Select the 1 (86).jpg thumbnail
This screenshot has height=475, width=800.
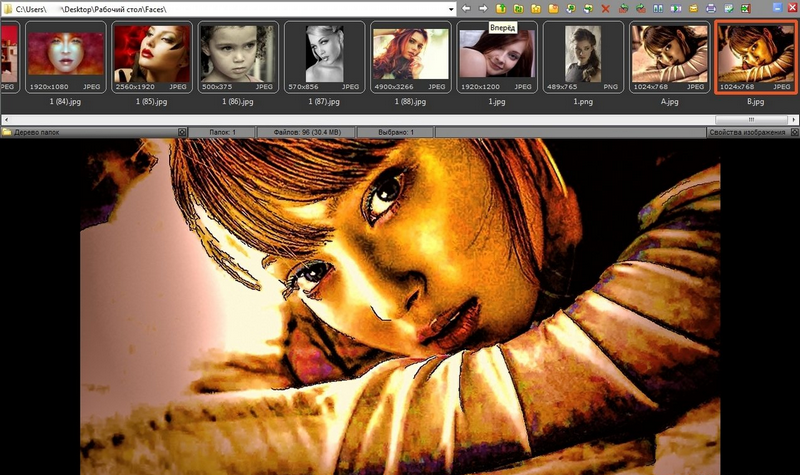click(238, 57)
